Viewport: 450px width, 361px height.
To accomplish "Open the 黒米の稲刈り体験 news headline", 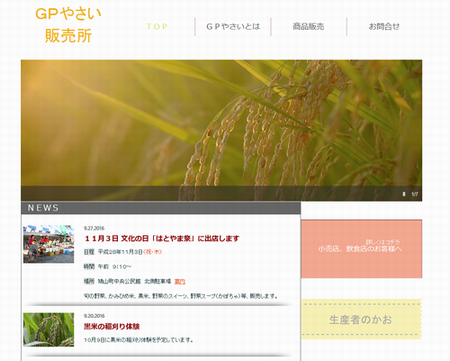I will pyautogui.click(x=112, y=326).
